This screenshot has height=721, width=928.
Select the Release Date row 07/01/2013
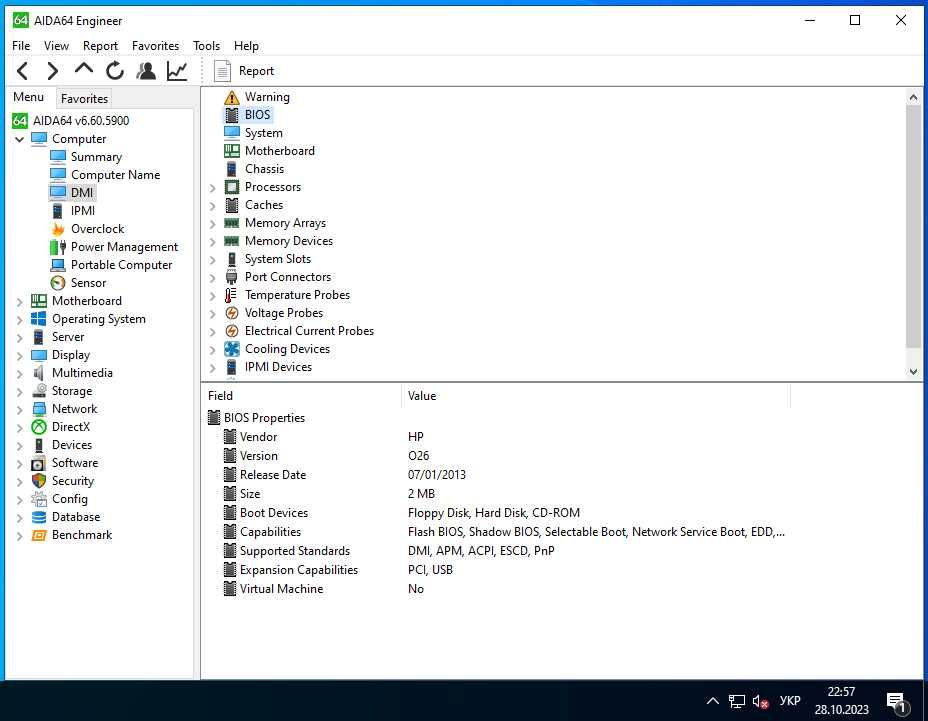pos(501,475)
